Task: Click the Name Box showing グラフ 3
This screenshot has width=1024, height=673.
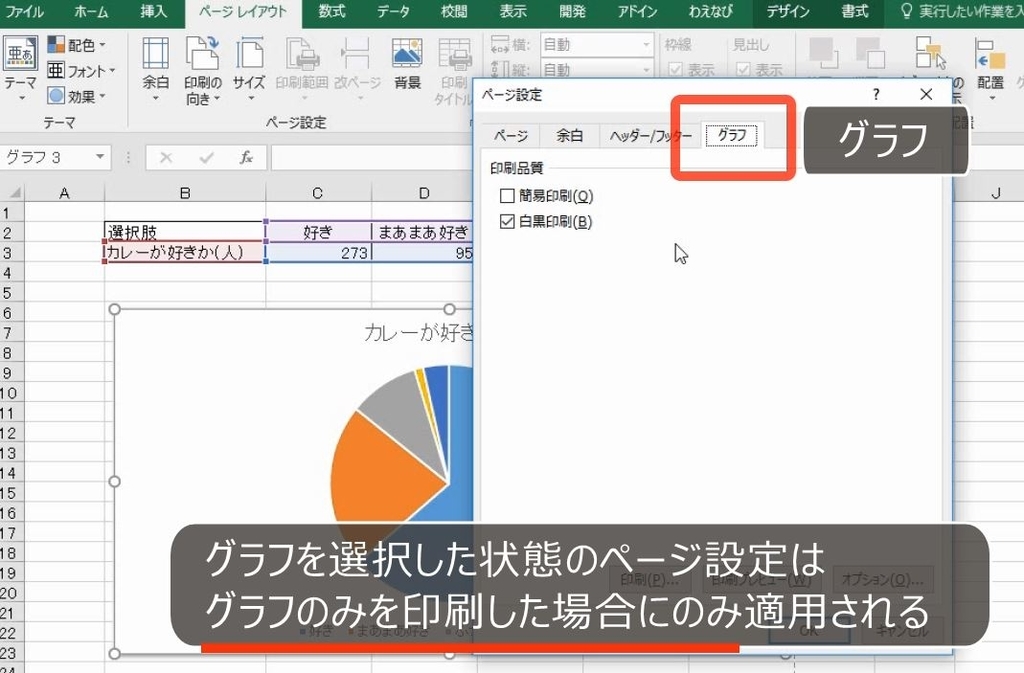Action: (x=47, y=157)
